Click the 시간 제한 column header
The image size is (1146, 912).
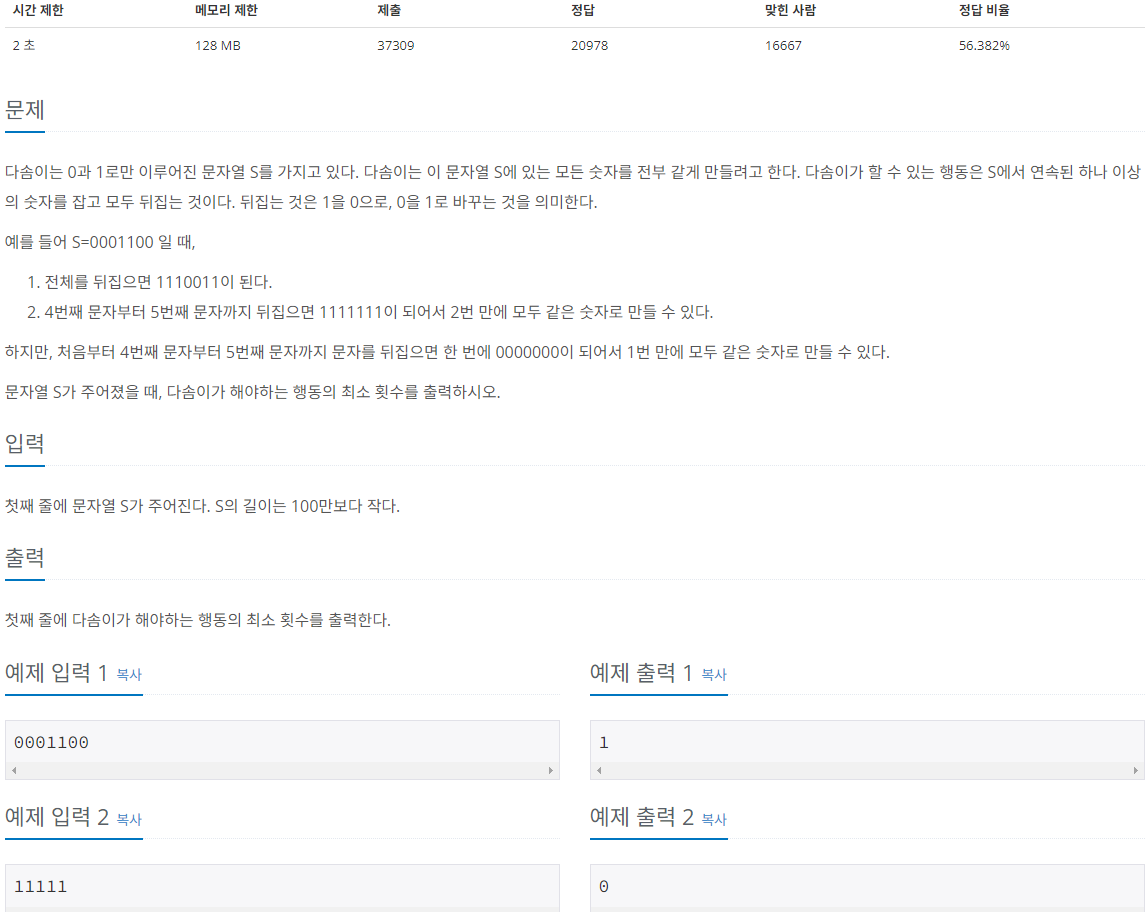(x=38, y=10)
